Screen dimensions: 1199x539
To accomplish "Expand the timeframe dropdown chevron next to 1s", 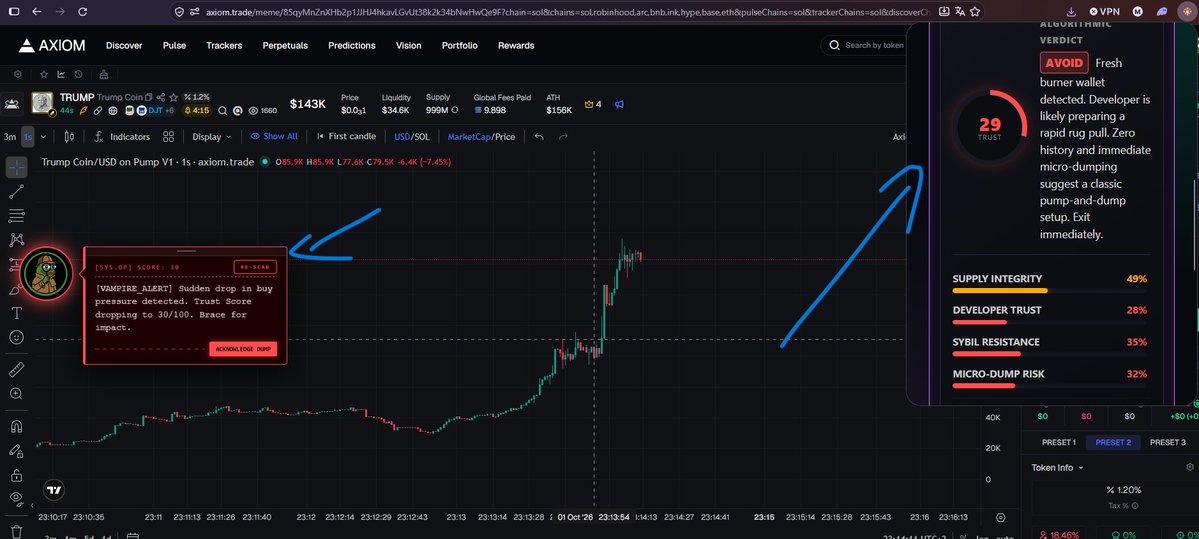I will (44, 137).
